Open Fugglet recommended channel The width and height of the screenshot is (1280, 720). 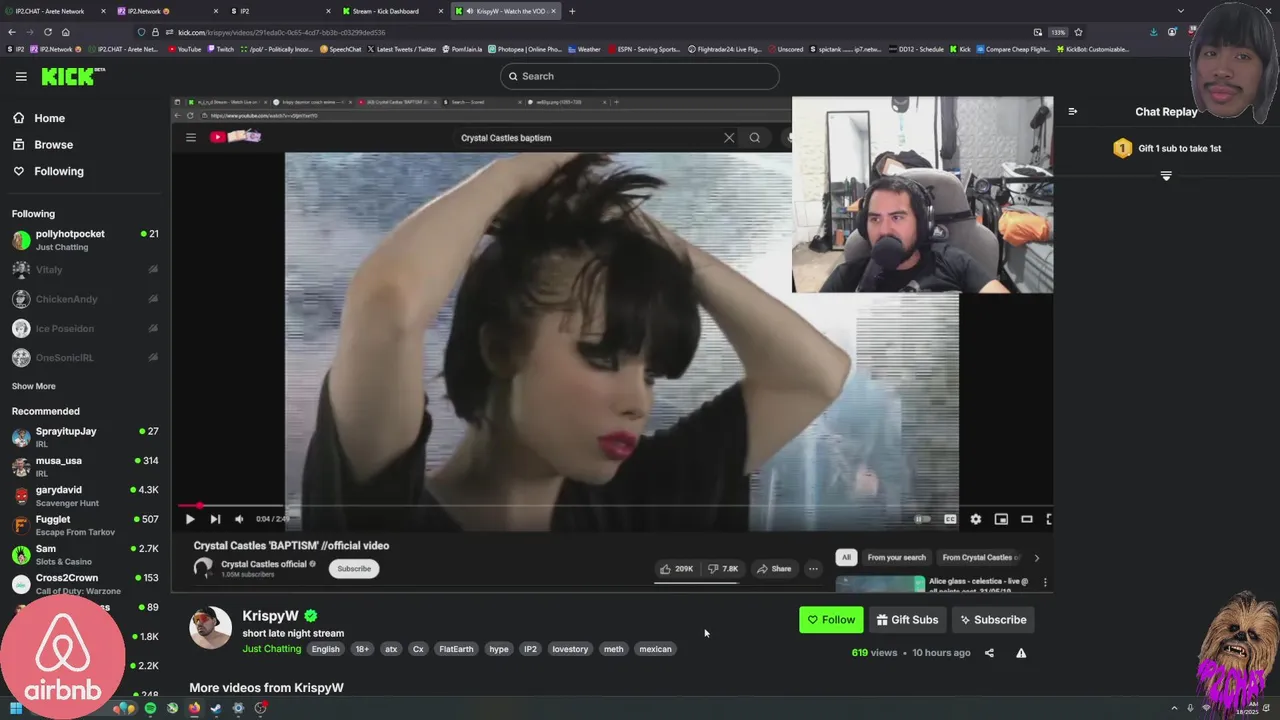coord(85,525)
